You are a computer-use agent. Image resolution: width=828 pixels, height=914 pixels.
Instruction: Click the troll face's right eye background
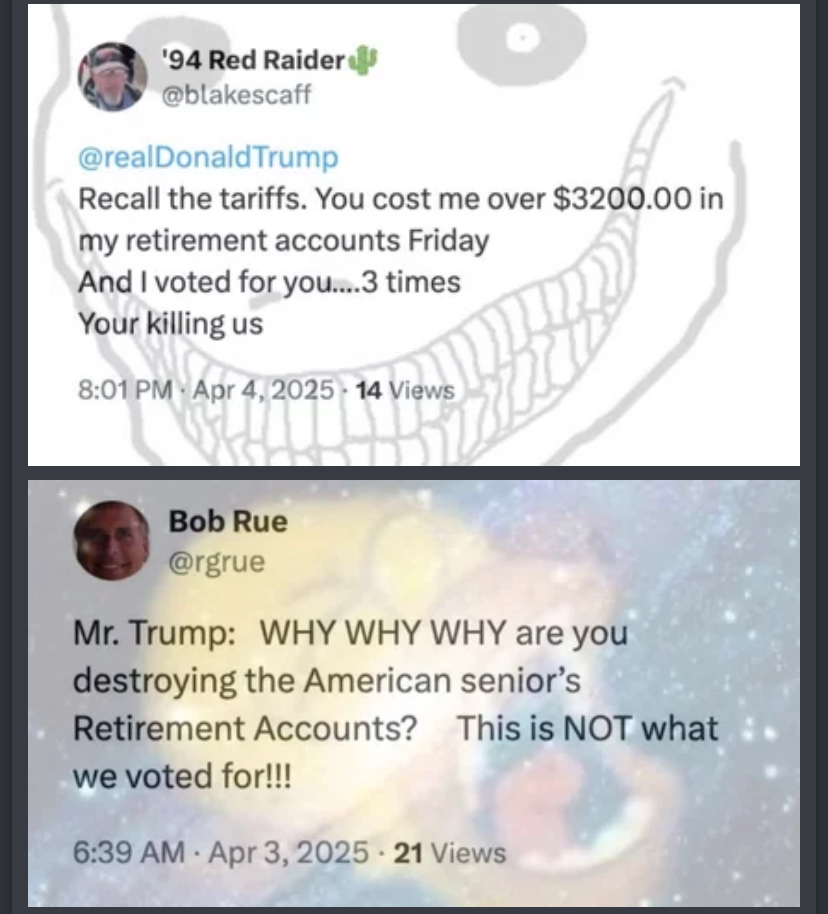pyautogui.click(x=521, y=41)
